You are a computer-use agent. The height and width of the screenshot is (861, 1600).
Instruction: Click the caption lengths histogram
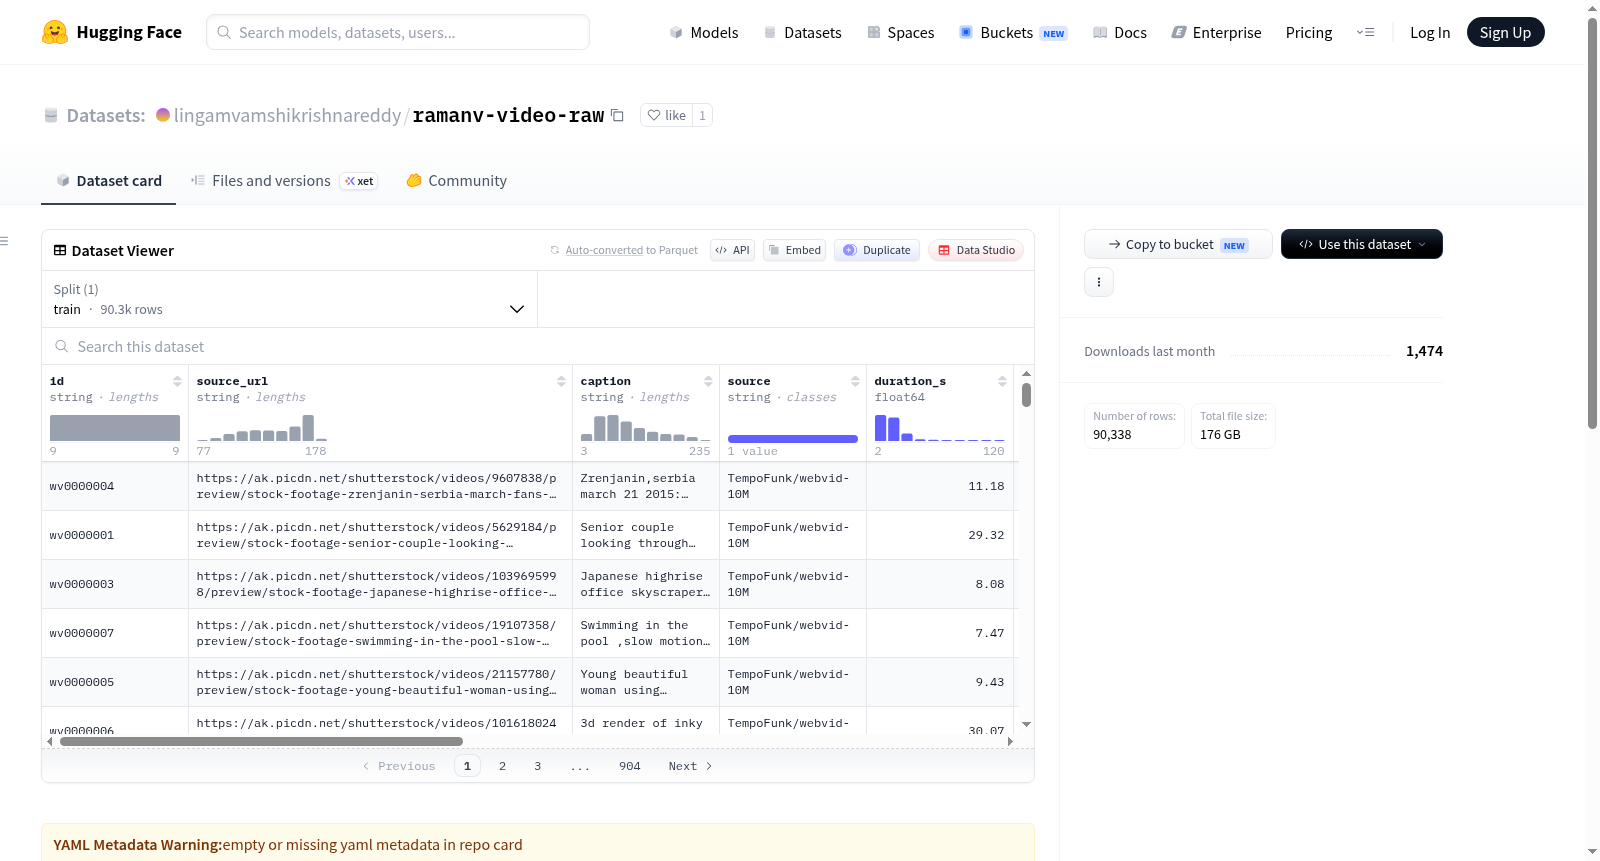[x=645, y=428]
